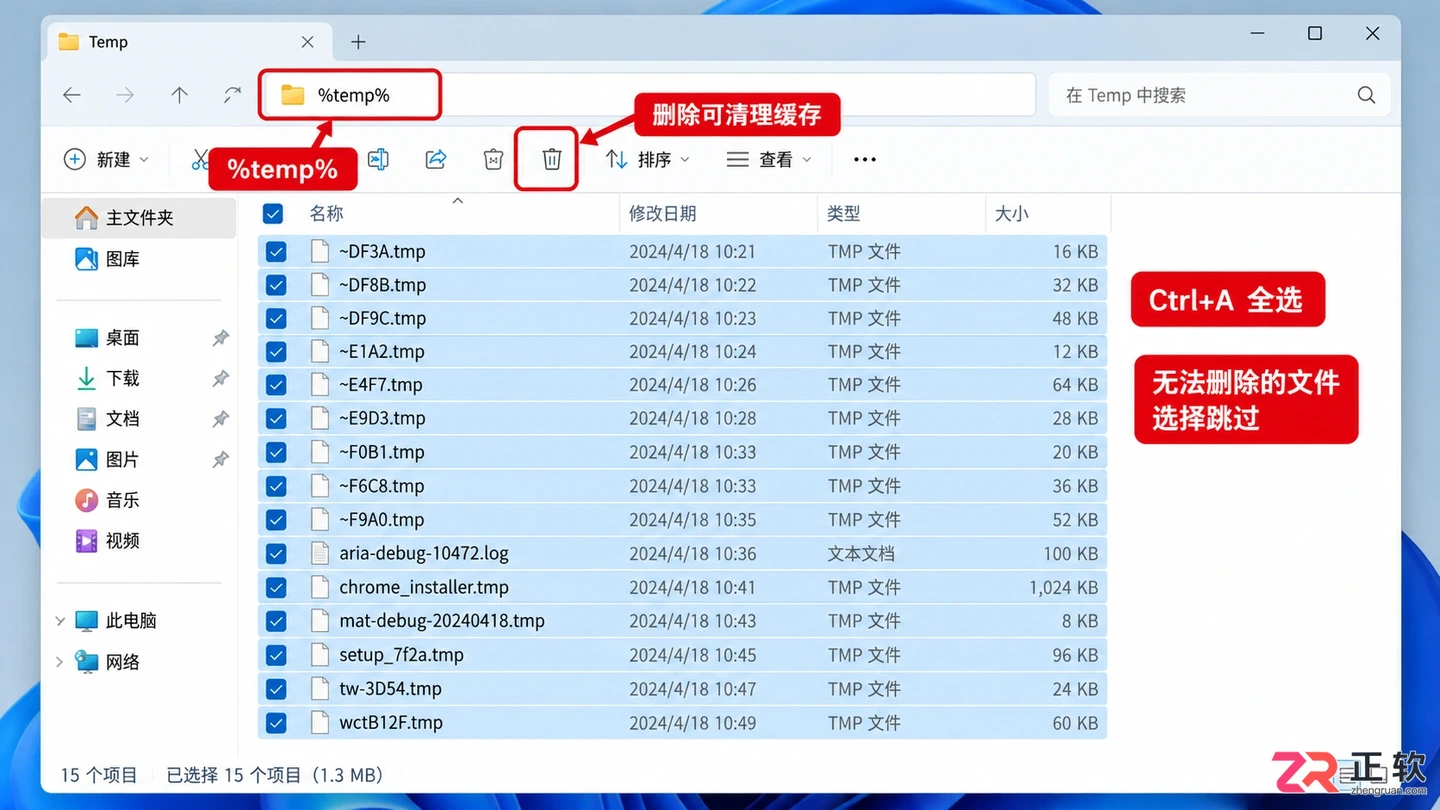Toggle the select-all checkbox in the header
Screen dimensions: 1440x810
(x=272, y=213)
